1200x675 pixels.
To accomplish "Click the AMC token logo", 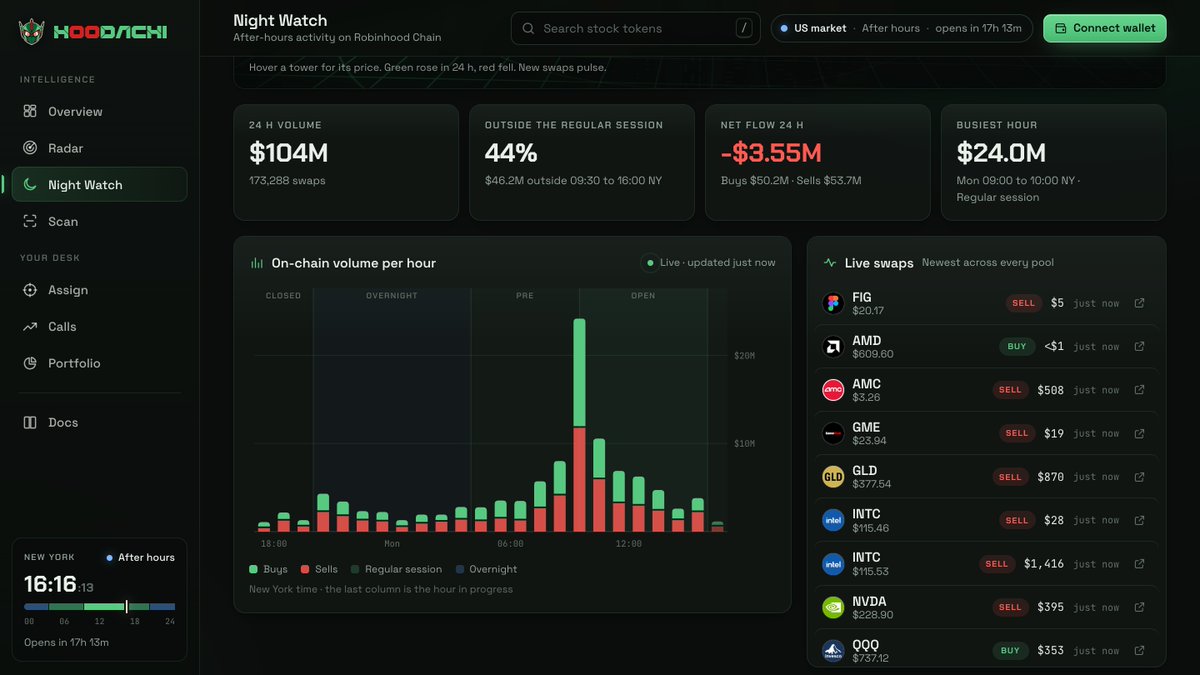I will [833, 390].
